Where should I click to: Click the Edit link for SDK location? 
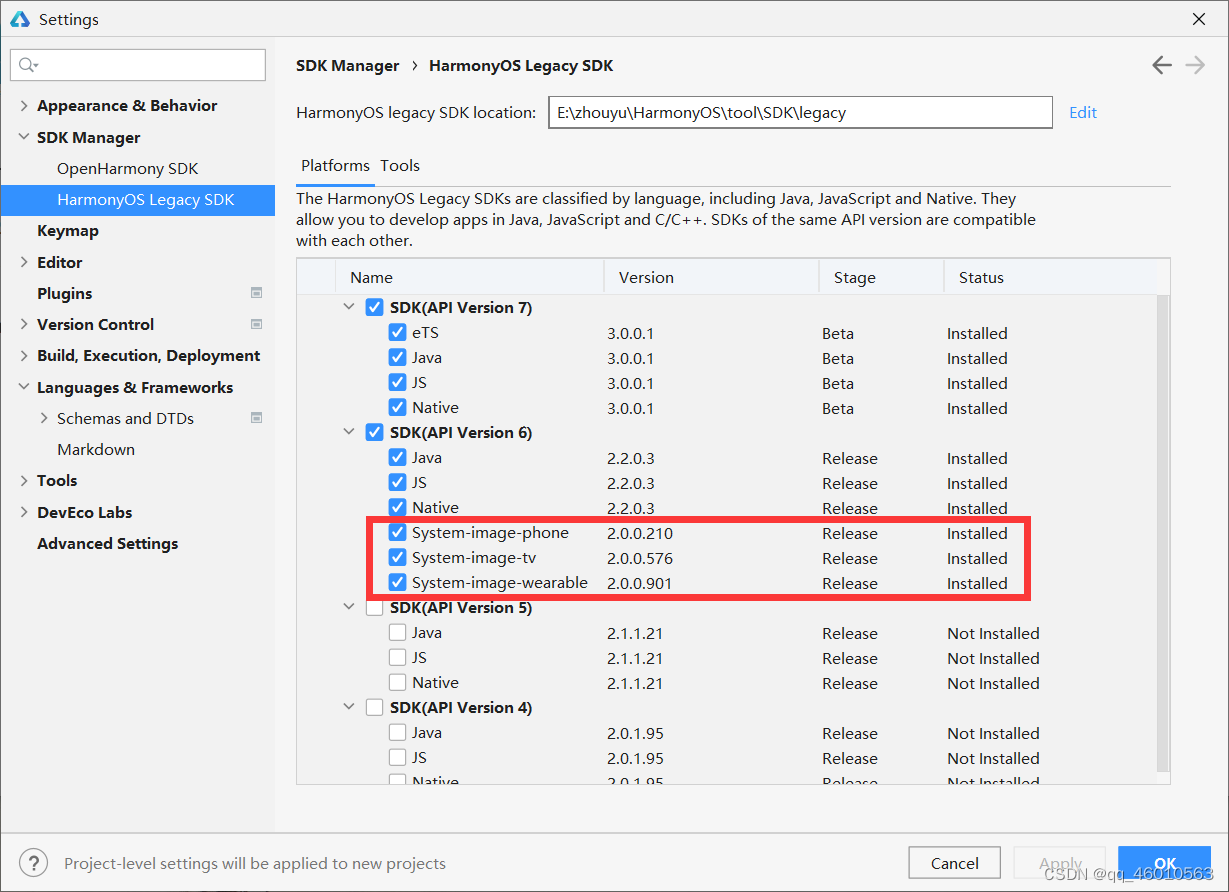point(1083,113)
